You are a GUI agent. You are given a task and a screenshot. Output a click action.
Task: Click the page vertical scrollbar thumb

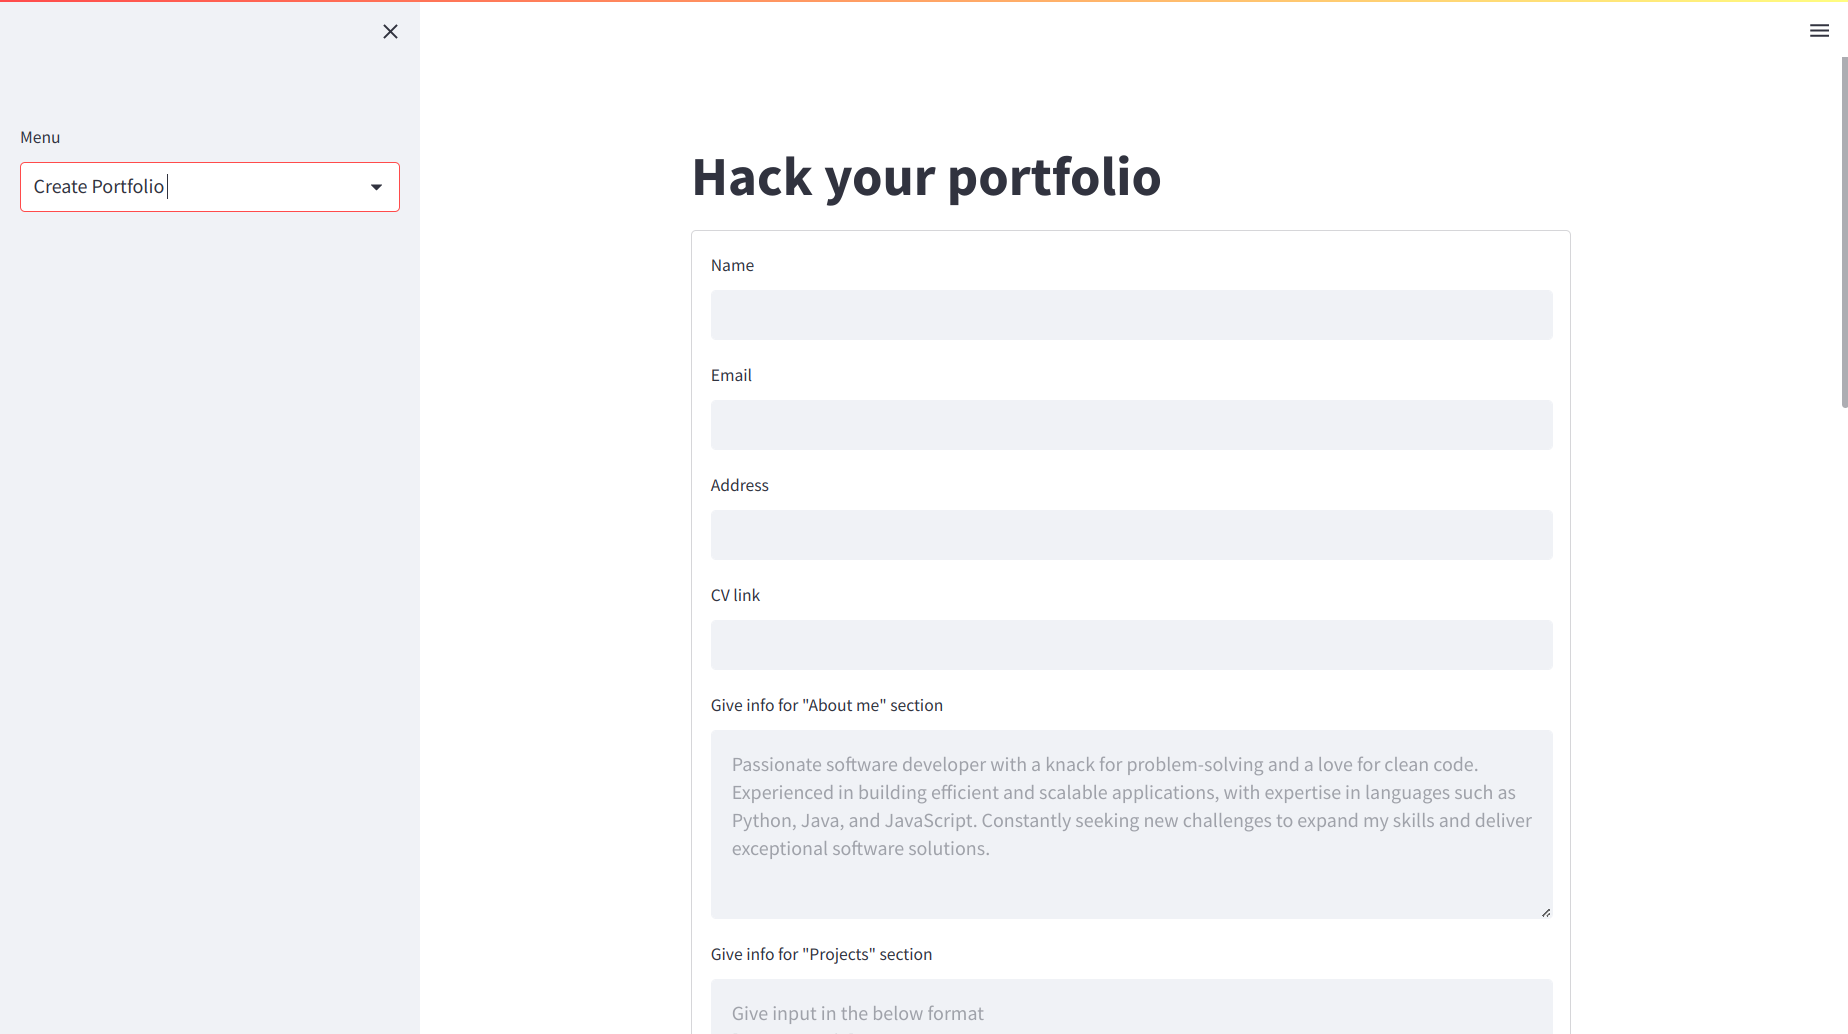click(1844, 232)
